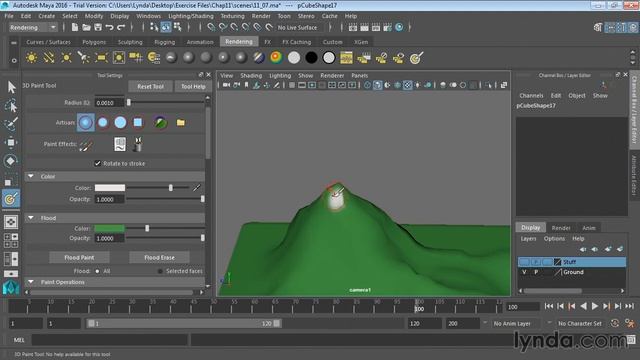The width and height of the screenshot is (640, 360).
Task: Click the green Flood color swatch
Action: tap(109, 229)
